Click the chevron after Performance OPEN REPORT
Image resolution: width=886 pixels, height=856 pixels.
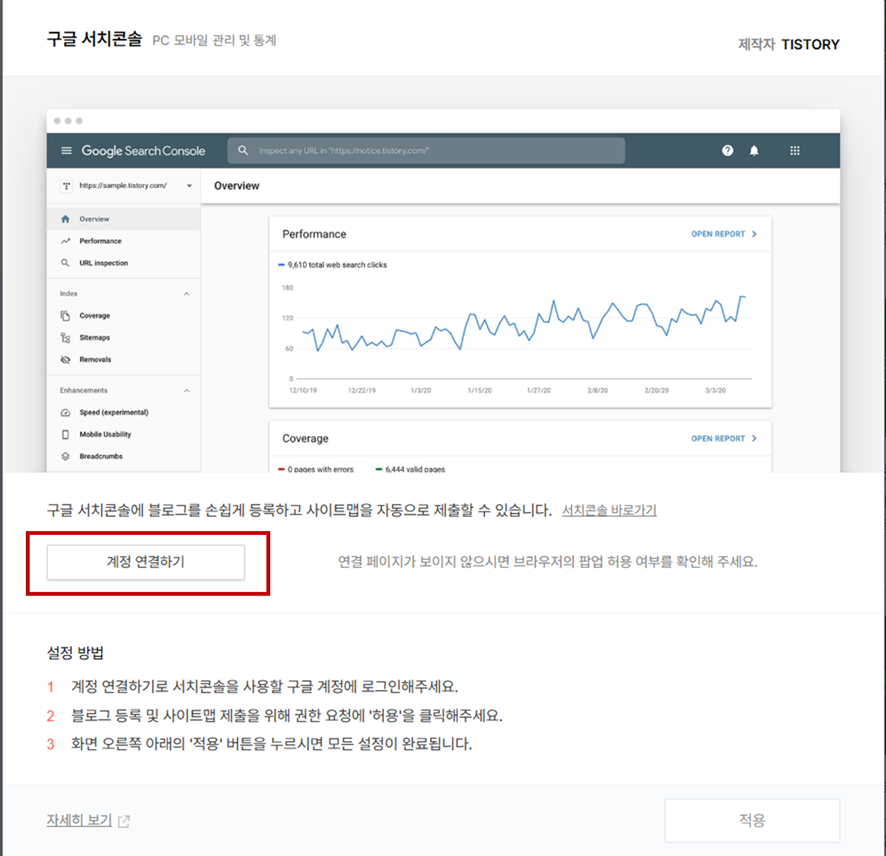754,234
